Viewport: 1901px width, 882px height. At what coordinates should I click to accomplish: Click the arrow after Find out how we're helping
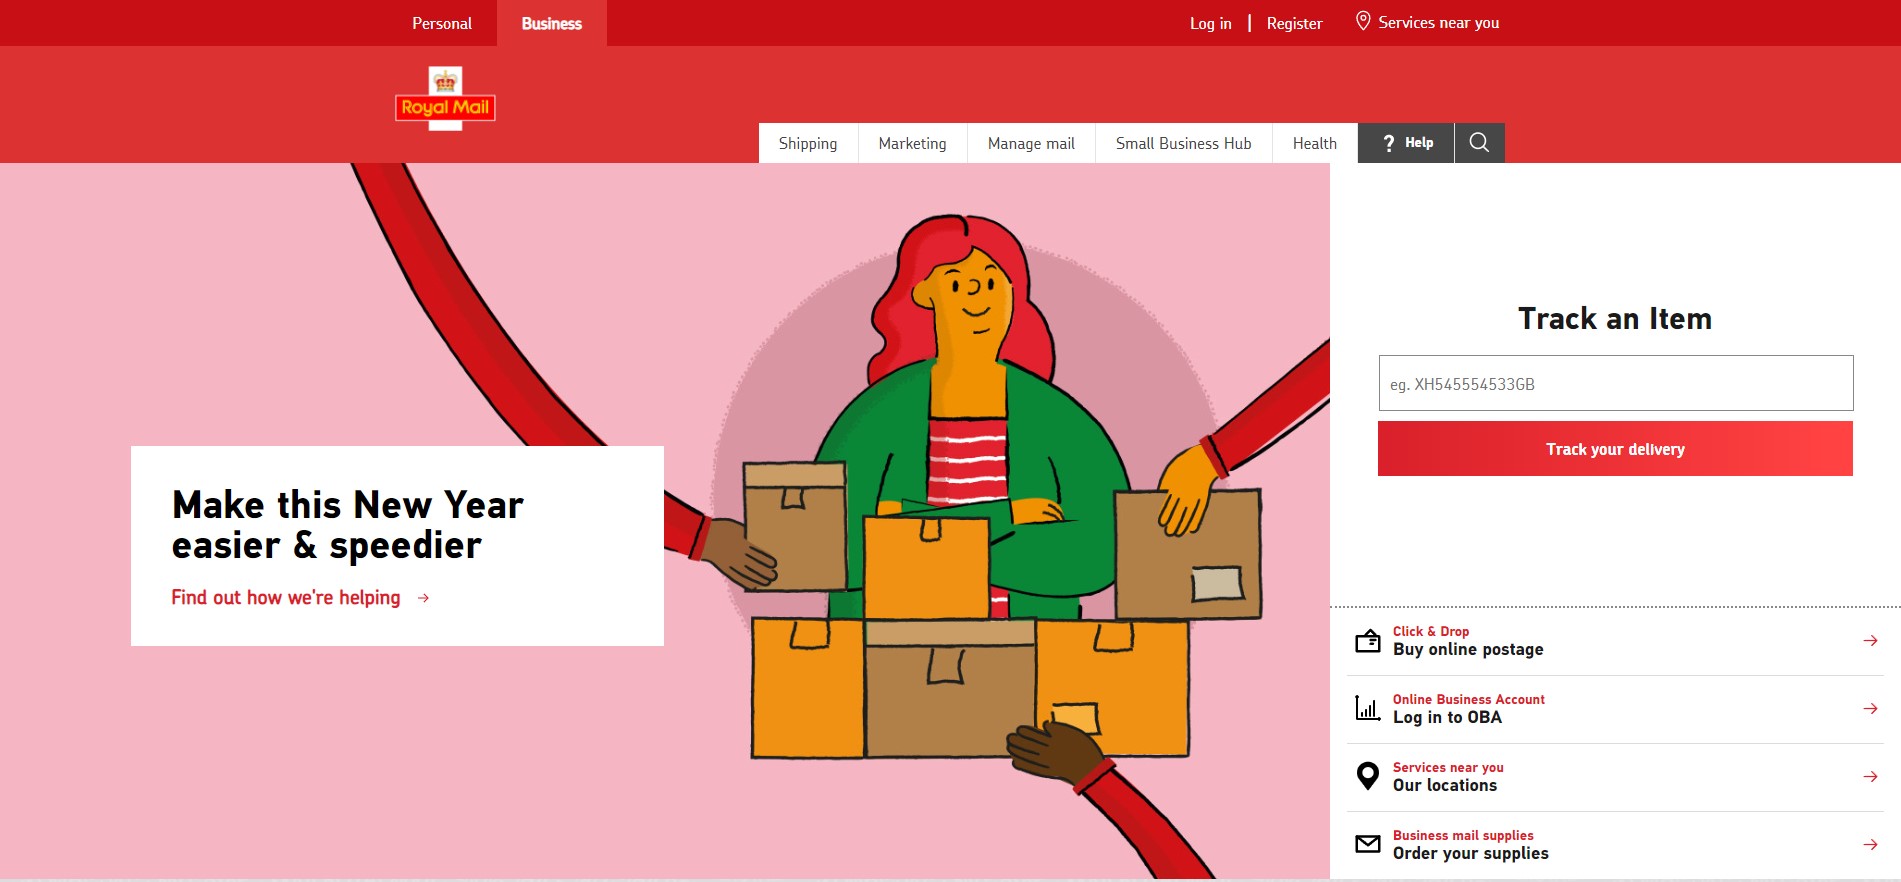click(423, 598)
